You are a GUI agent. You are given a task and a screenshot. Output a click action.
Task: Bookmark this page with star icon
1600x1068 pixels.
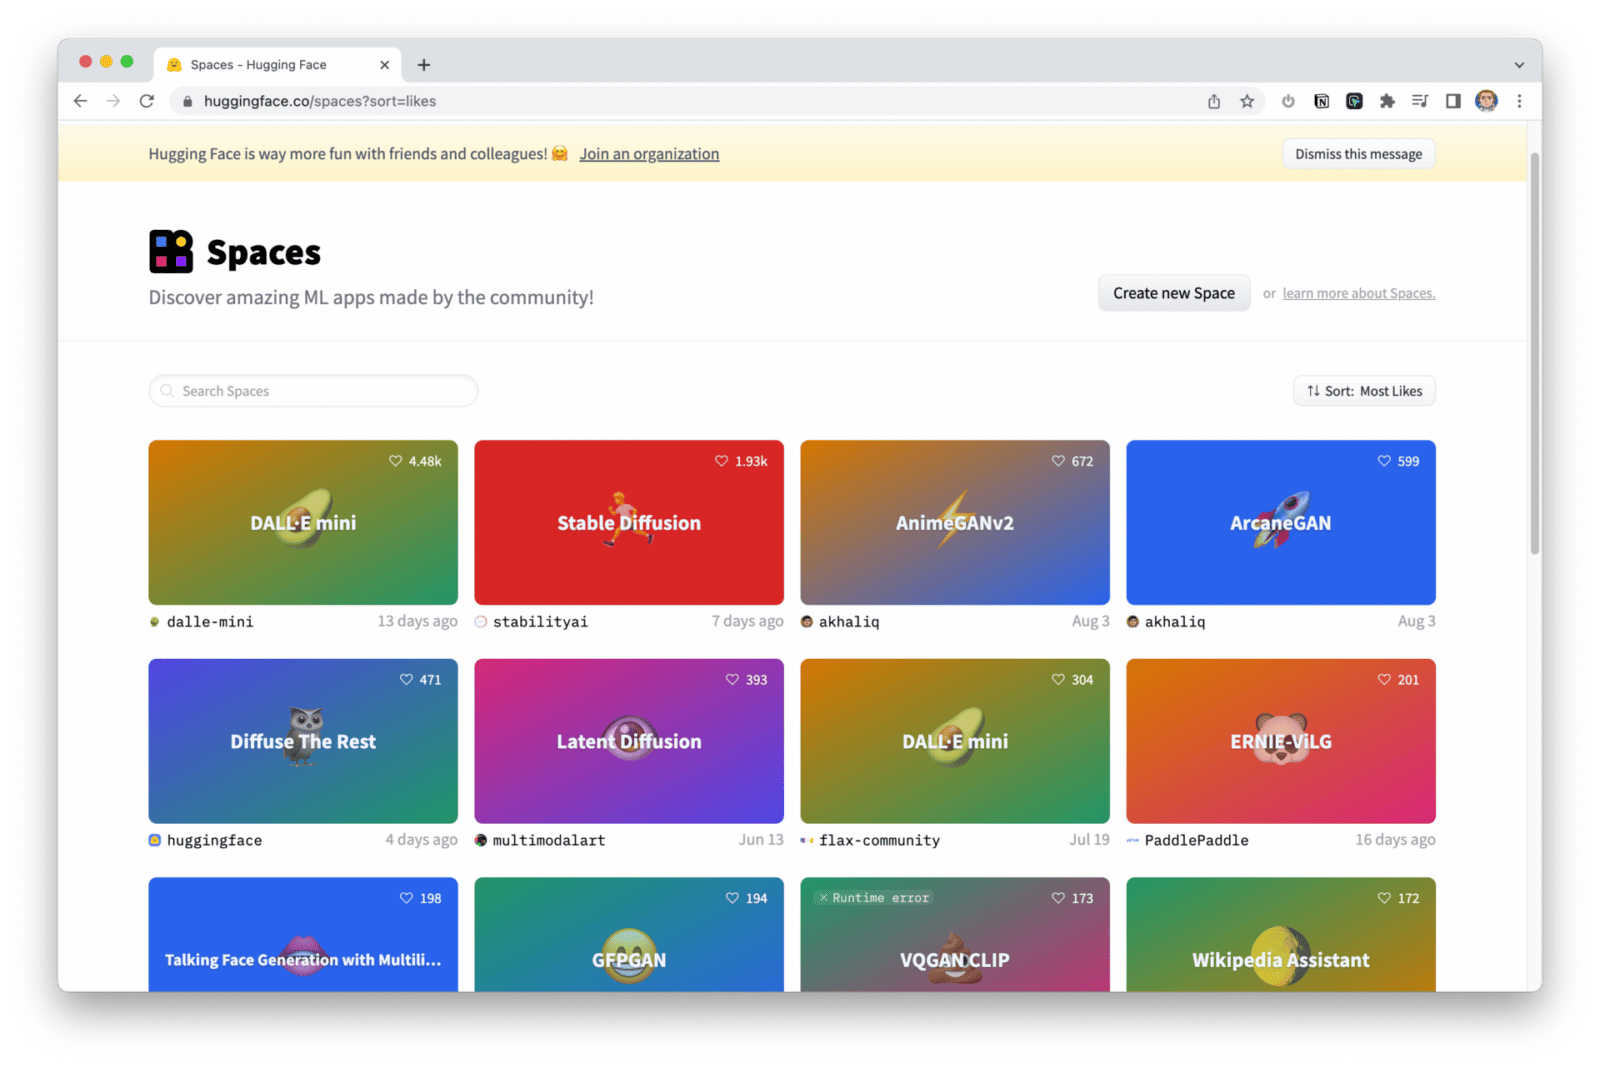pos(1247,101)
